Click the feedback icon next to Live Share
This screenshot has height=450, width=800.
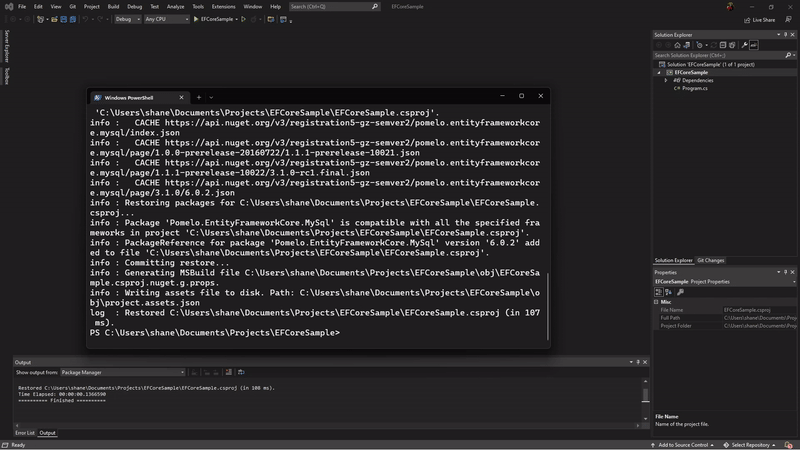[788, 19]
